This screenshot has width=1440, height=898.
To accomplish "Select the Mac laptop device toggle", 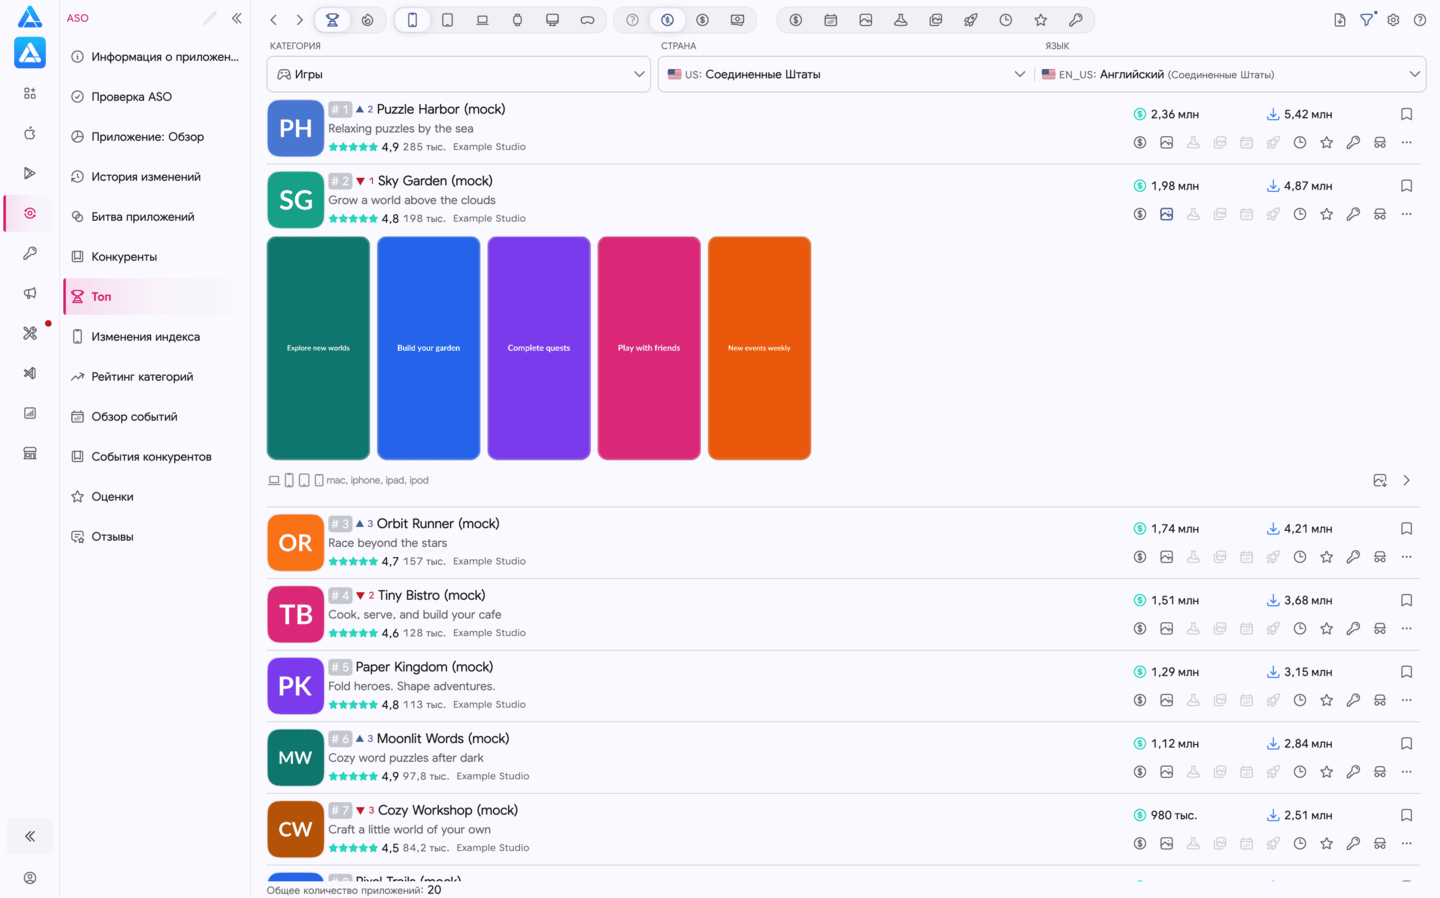I will tap(482, 20).
